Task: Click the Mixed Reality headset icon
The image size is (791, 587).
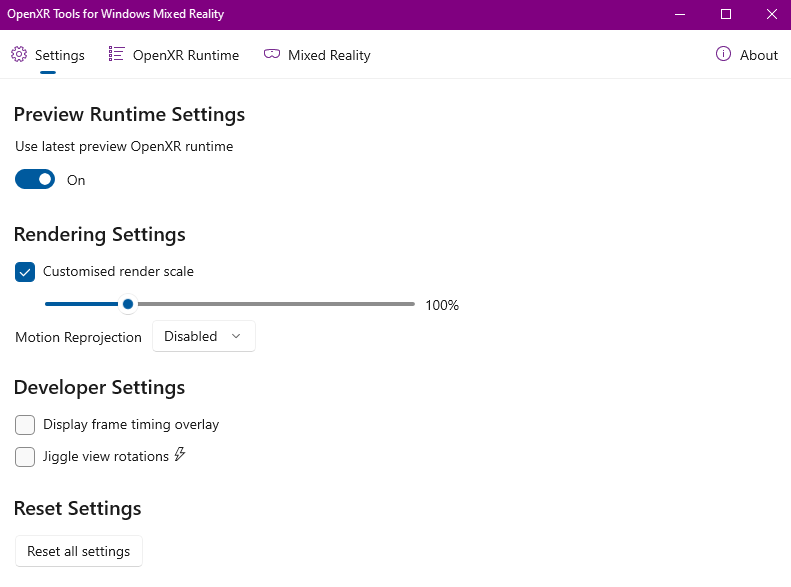Action: click(x=272, y=53)
